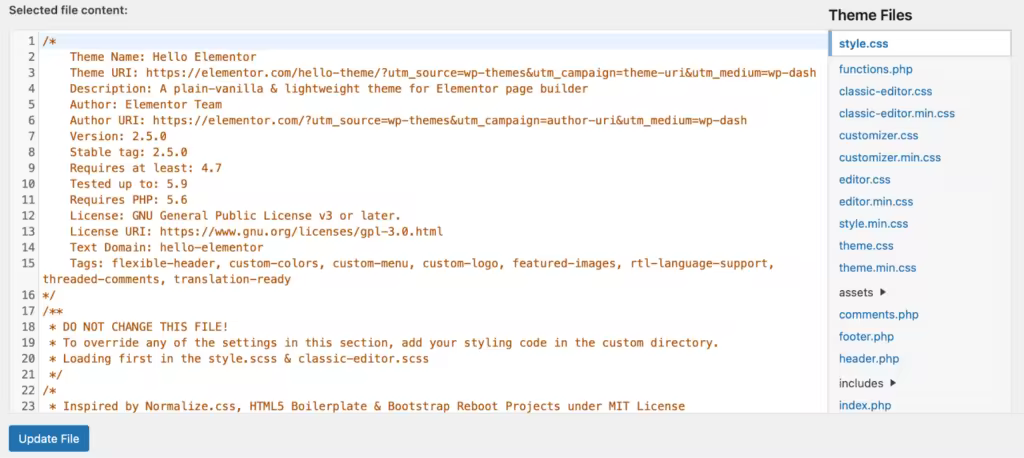Open classic-editor.css file

(x=886, y=91)
